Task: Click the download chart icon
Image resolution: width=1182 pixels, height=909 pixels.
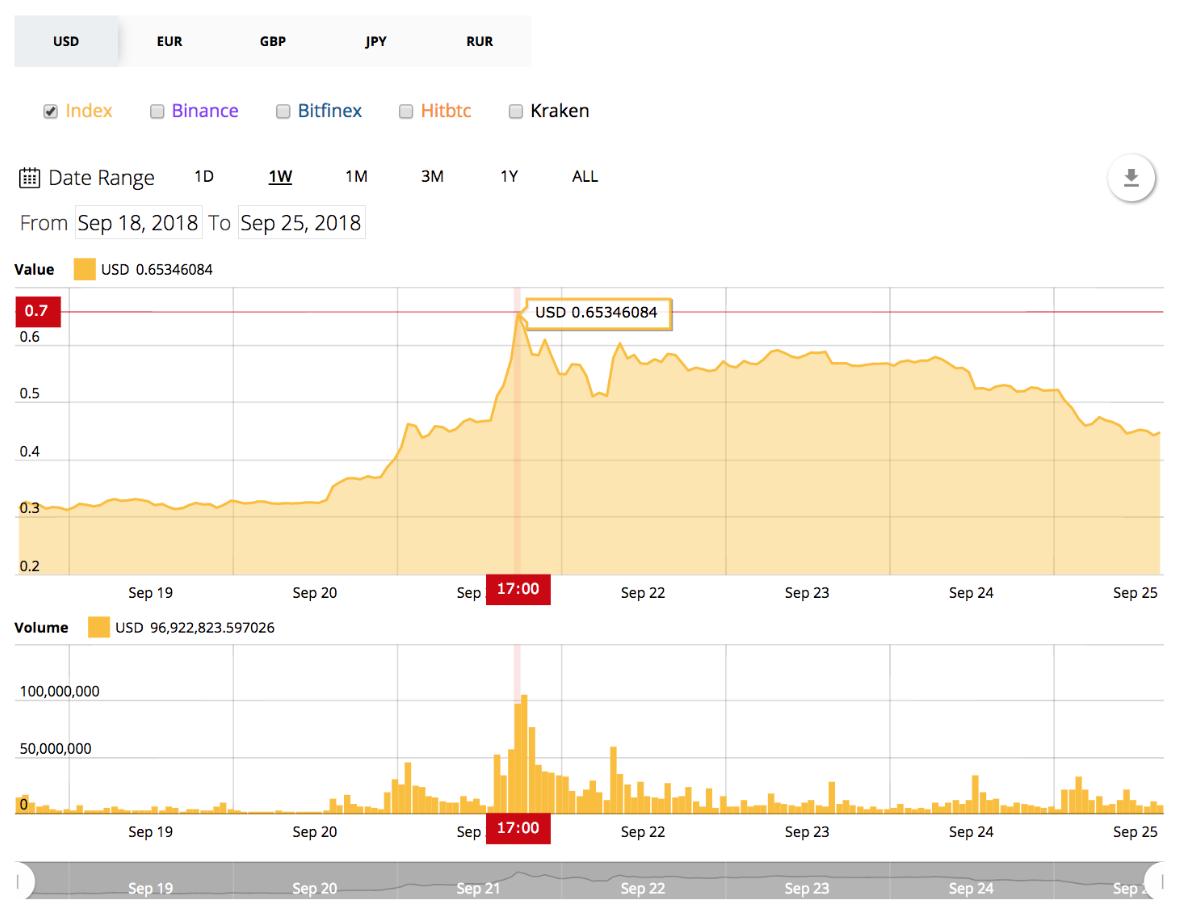Action: coord(1131,179)
